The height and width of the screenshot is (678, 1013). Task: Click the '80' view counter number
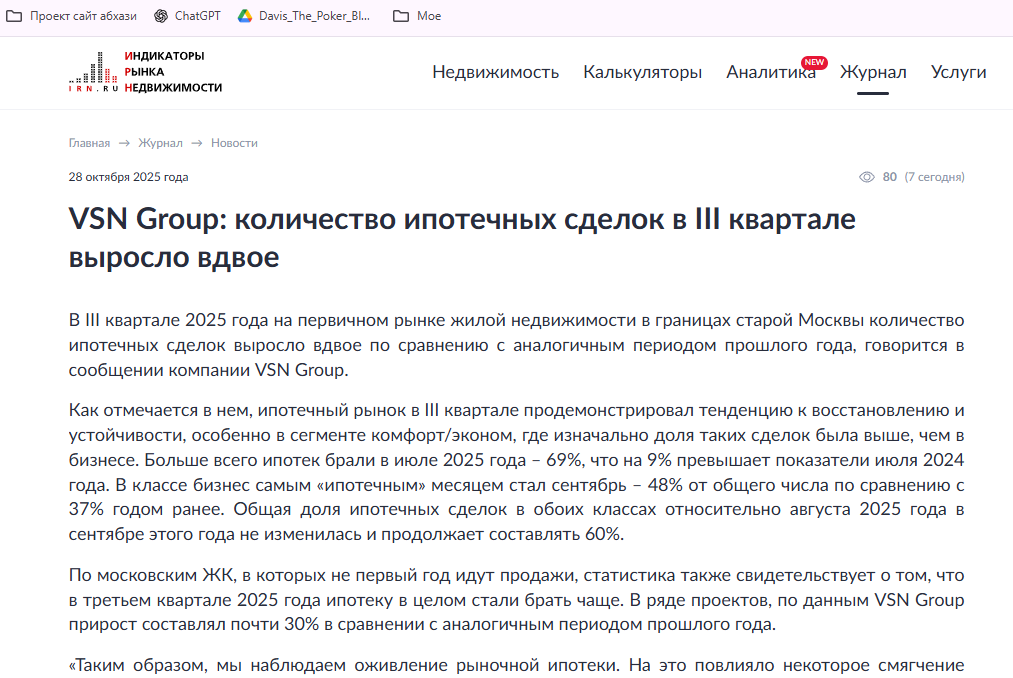[888, 176]
